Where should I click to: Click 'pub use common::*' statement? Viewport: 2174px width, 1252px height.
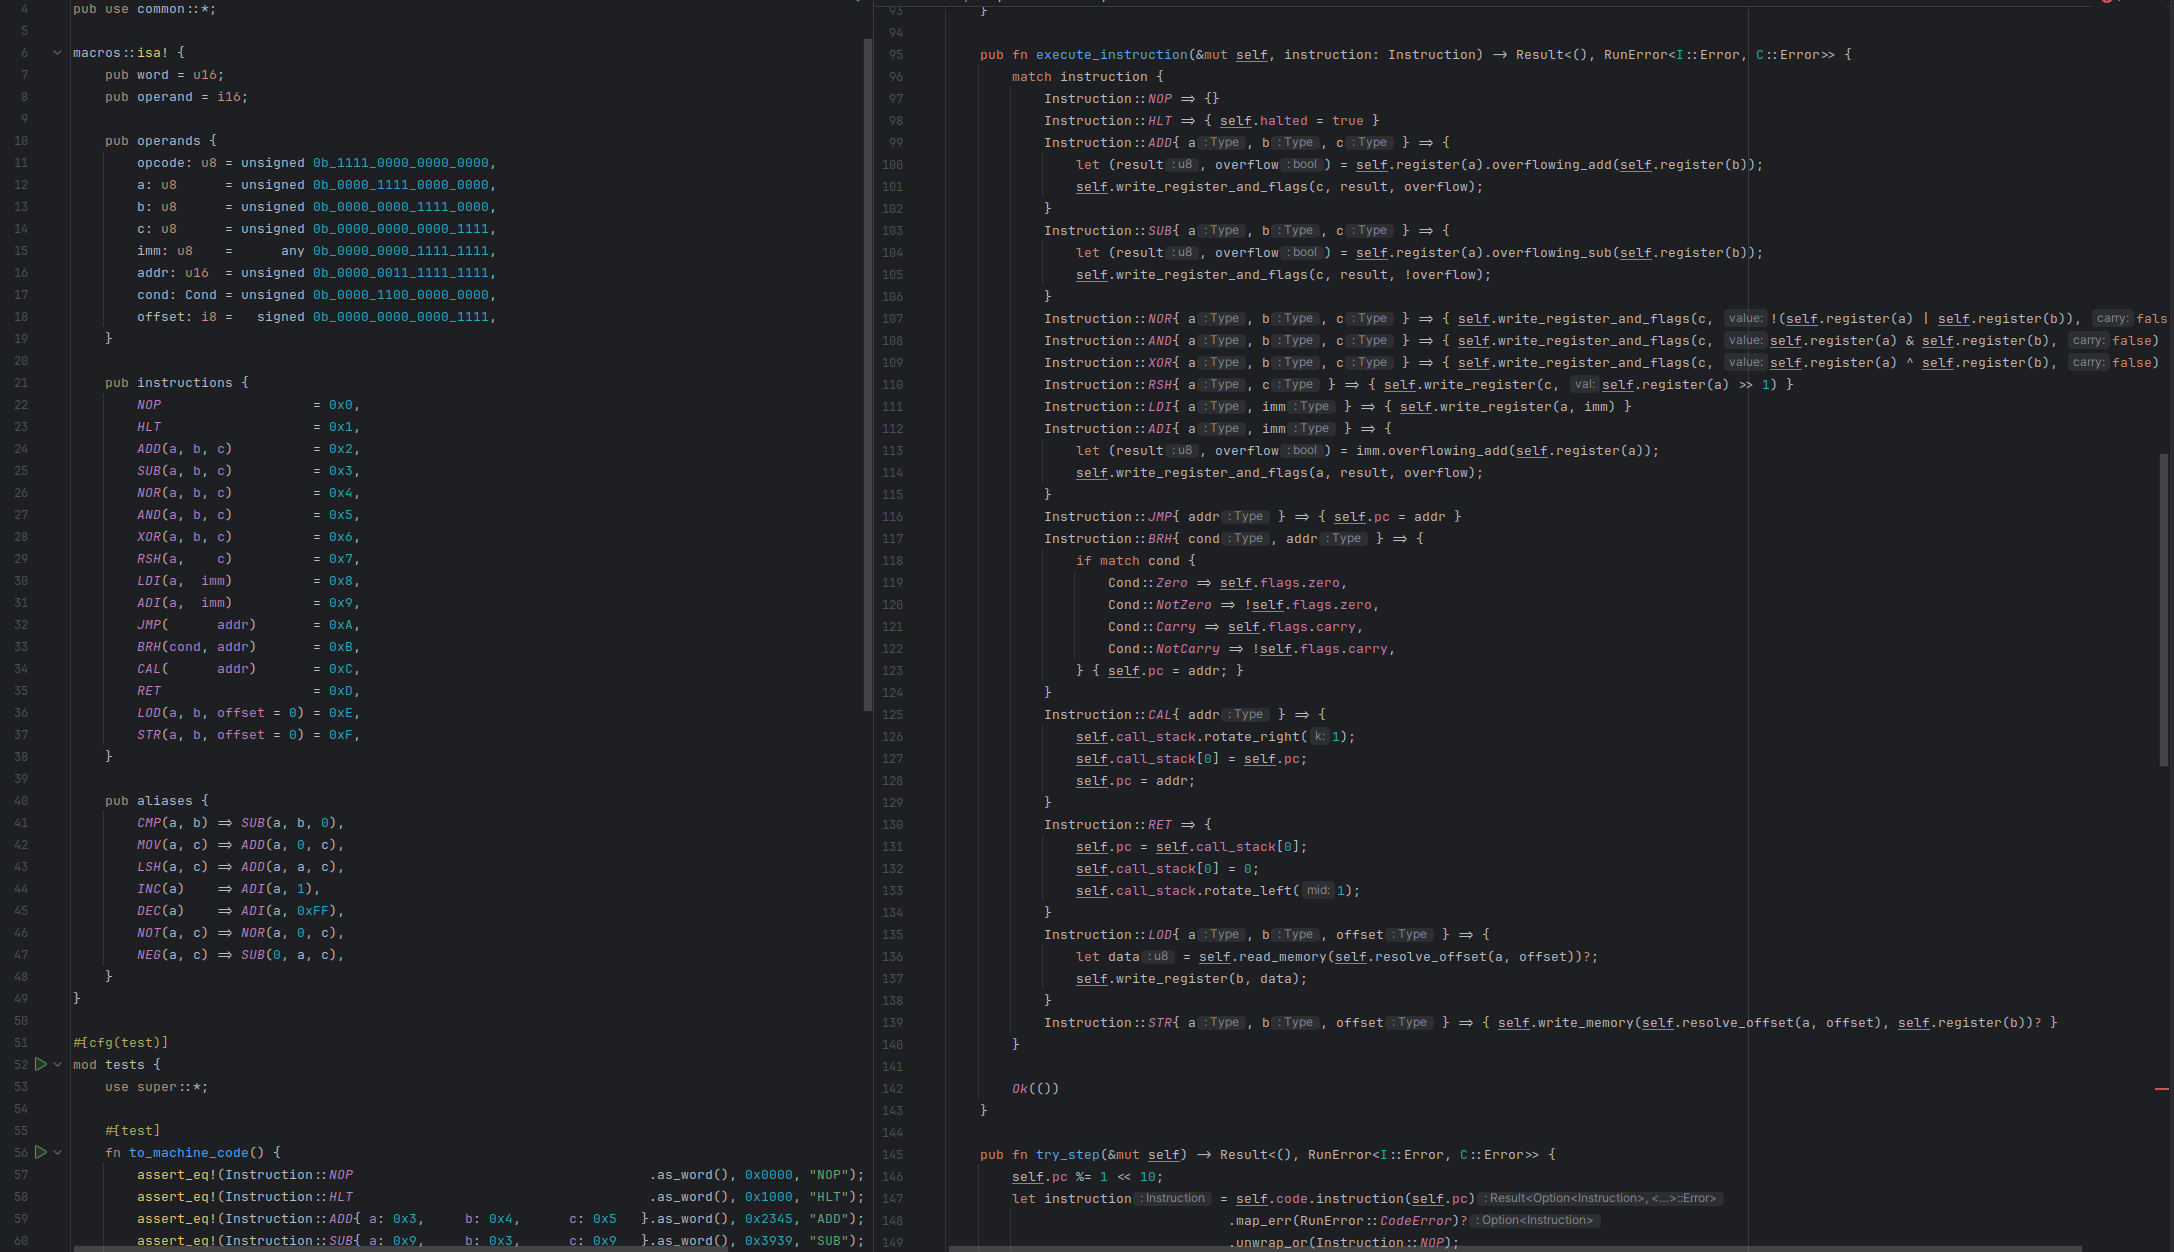144,9
